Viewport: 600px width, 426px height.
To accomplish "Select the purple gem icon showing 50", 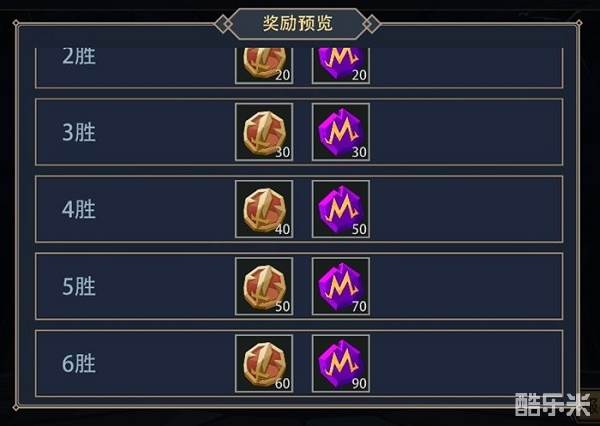I will tap(341, 209).
